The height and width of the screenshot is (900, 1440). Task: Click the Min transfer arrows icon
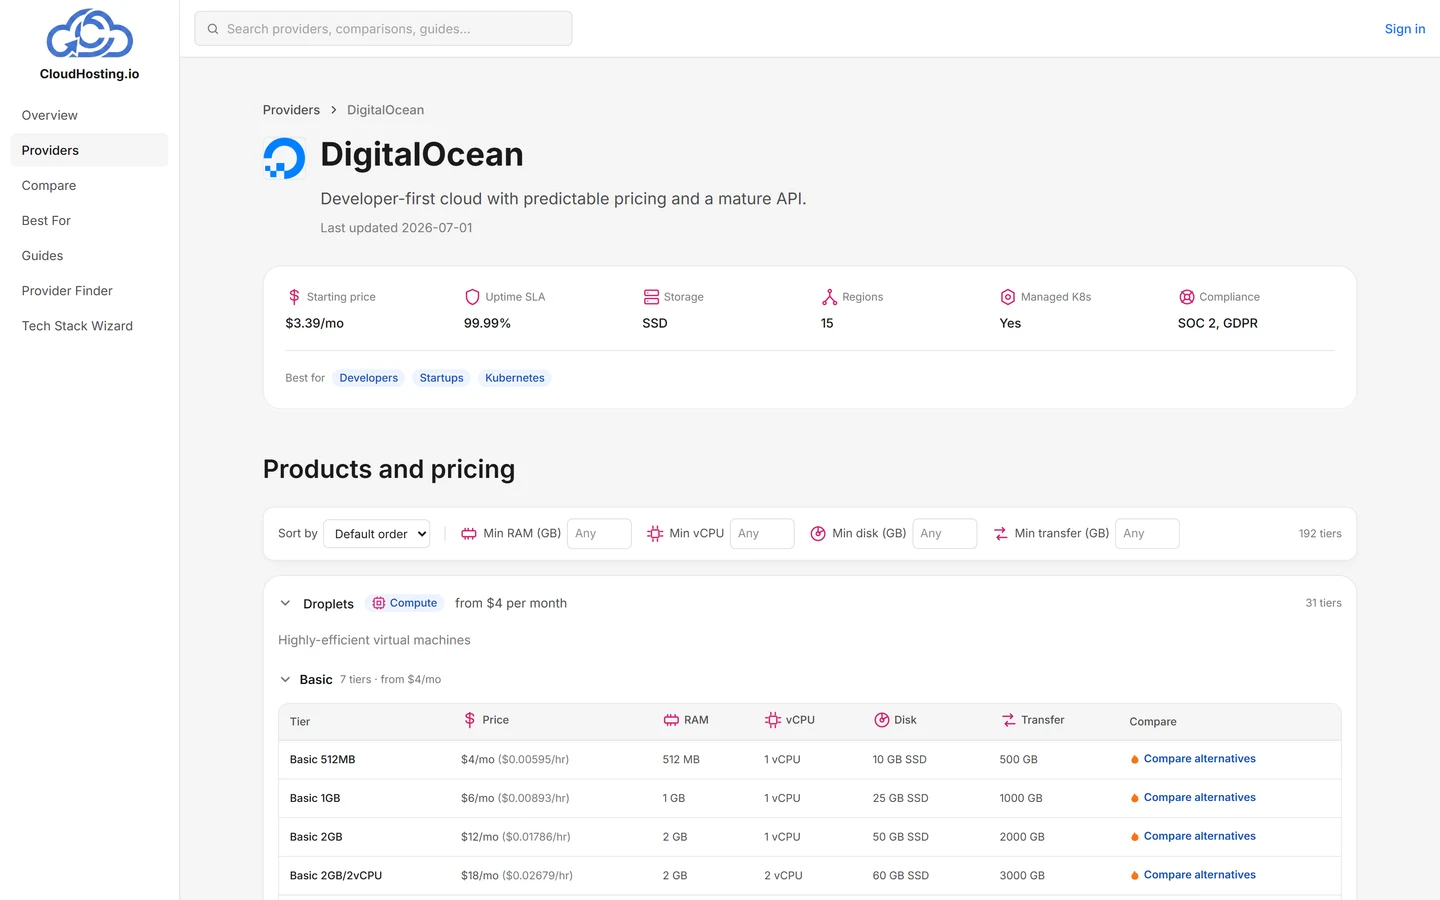tap(1001, 534)
